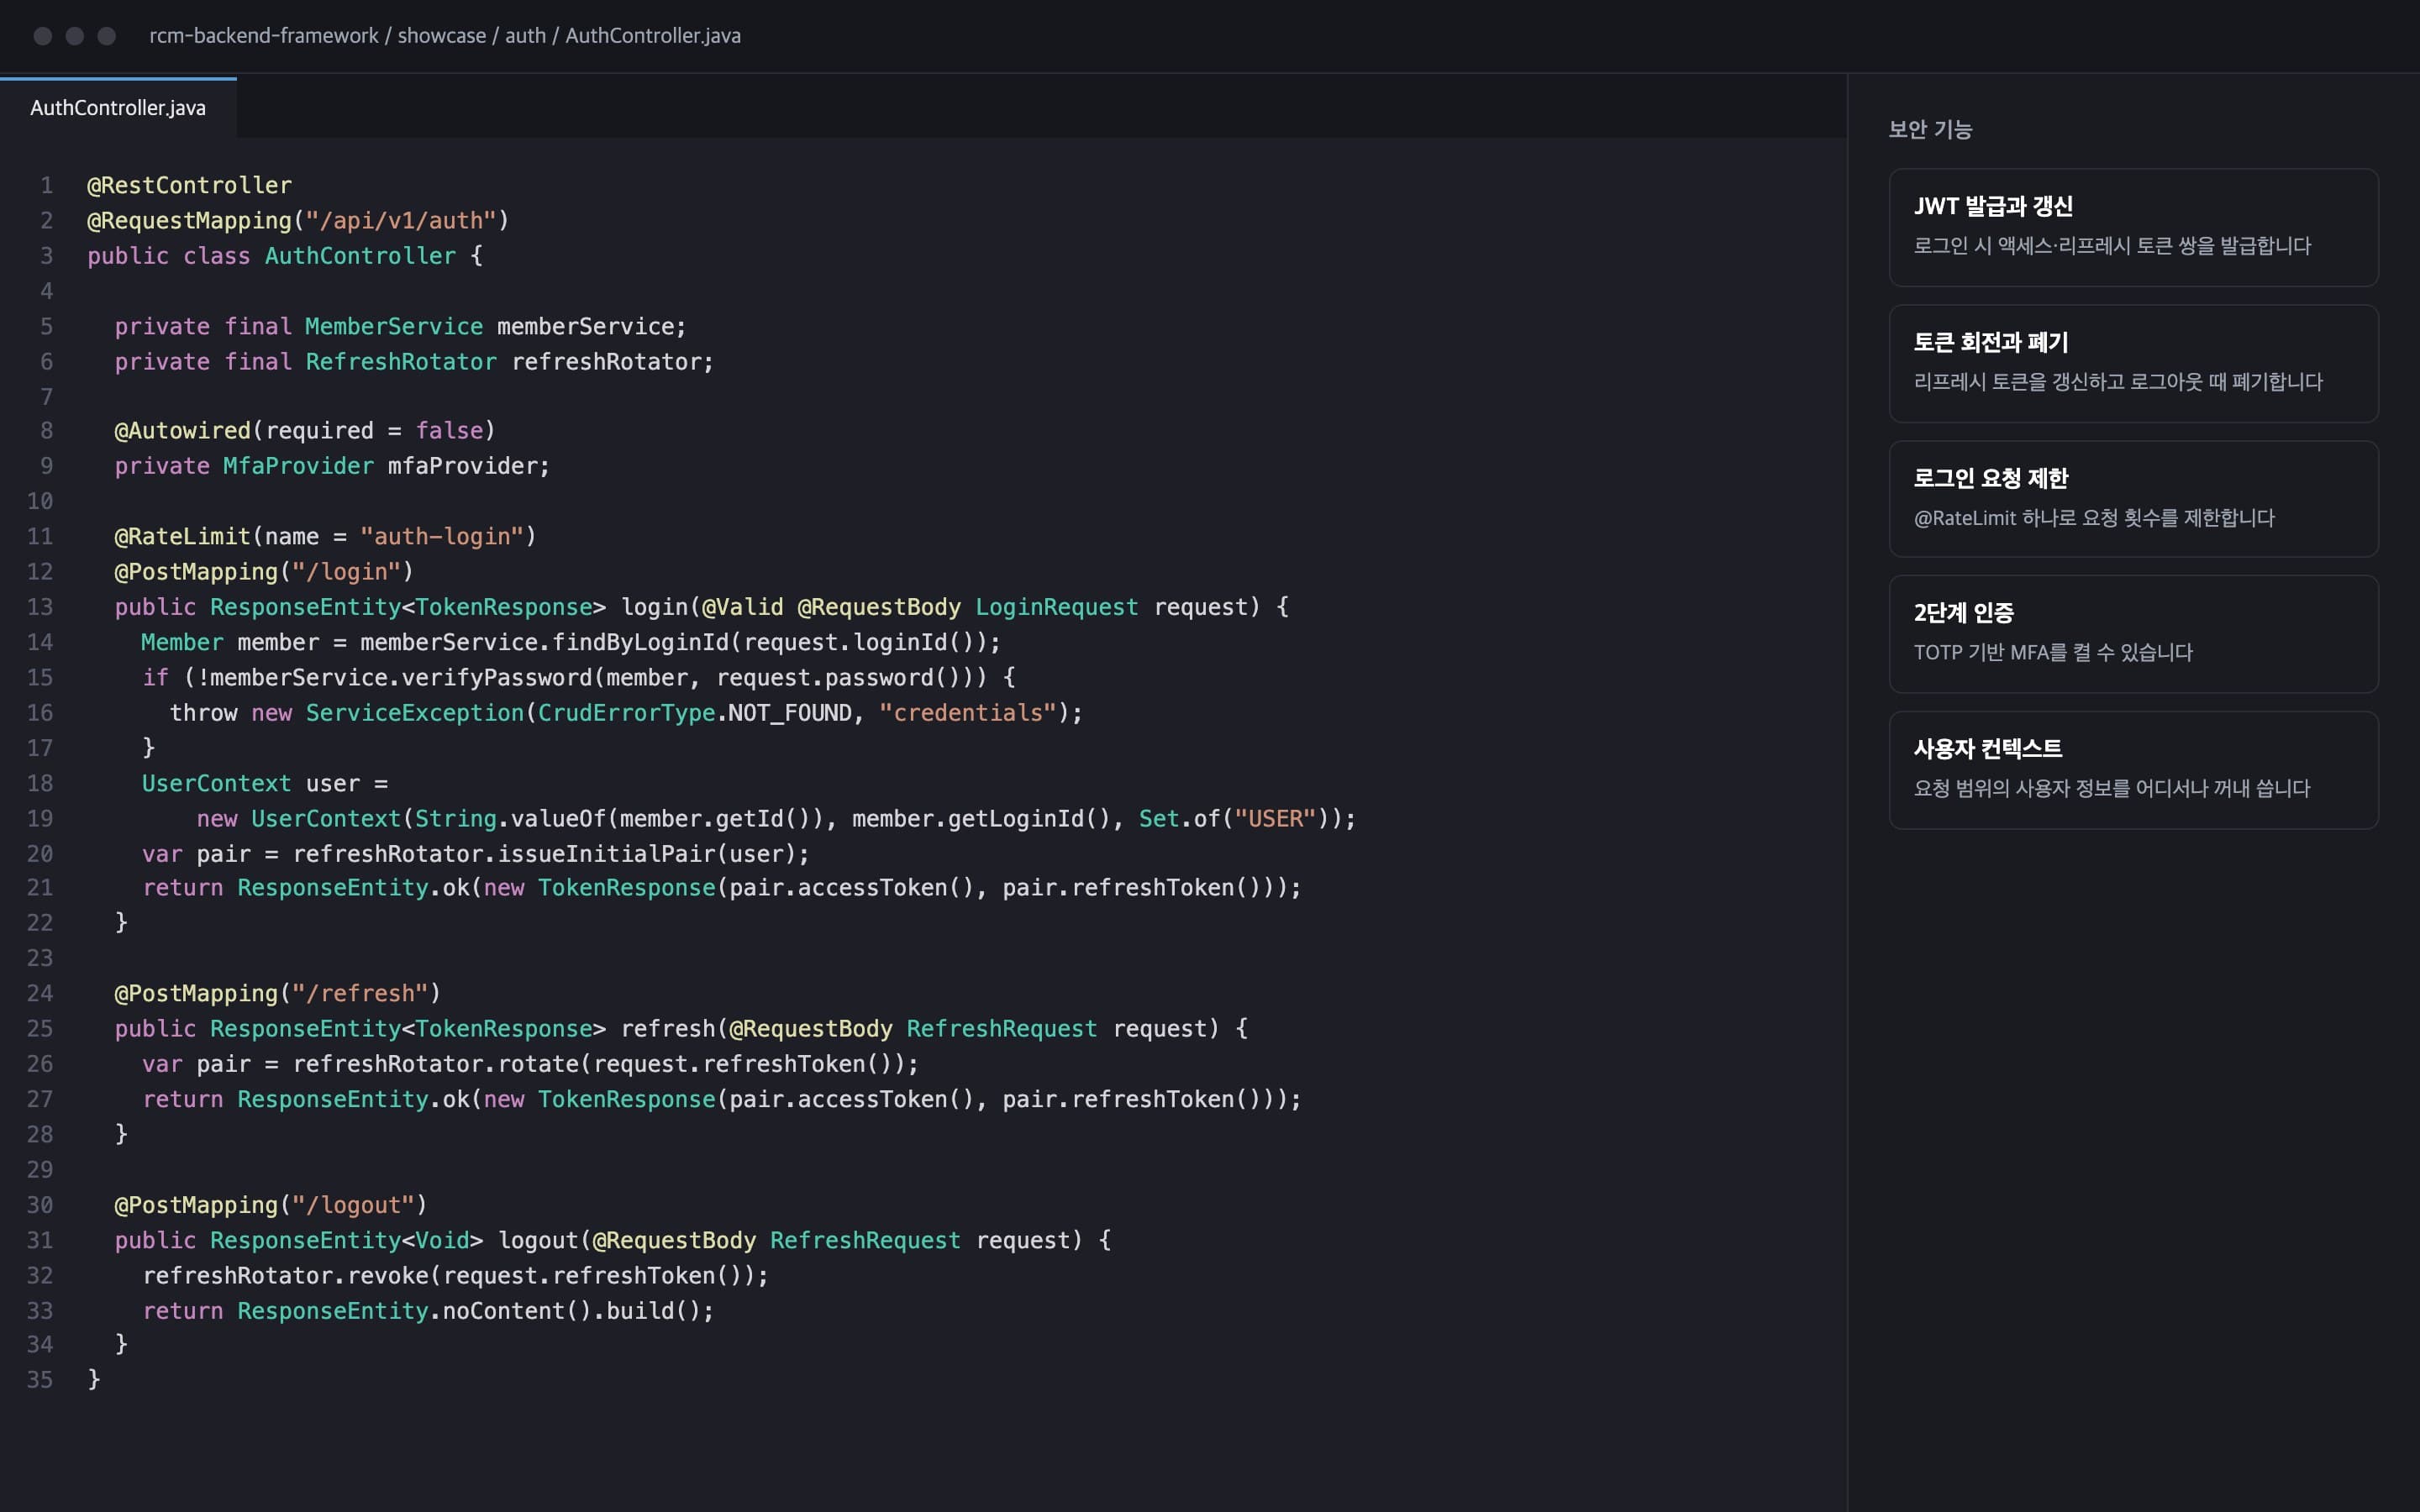
Task: Click the first gray window dot
Action: (x=43, y=36)
